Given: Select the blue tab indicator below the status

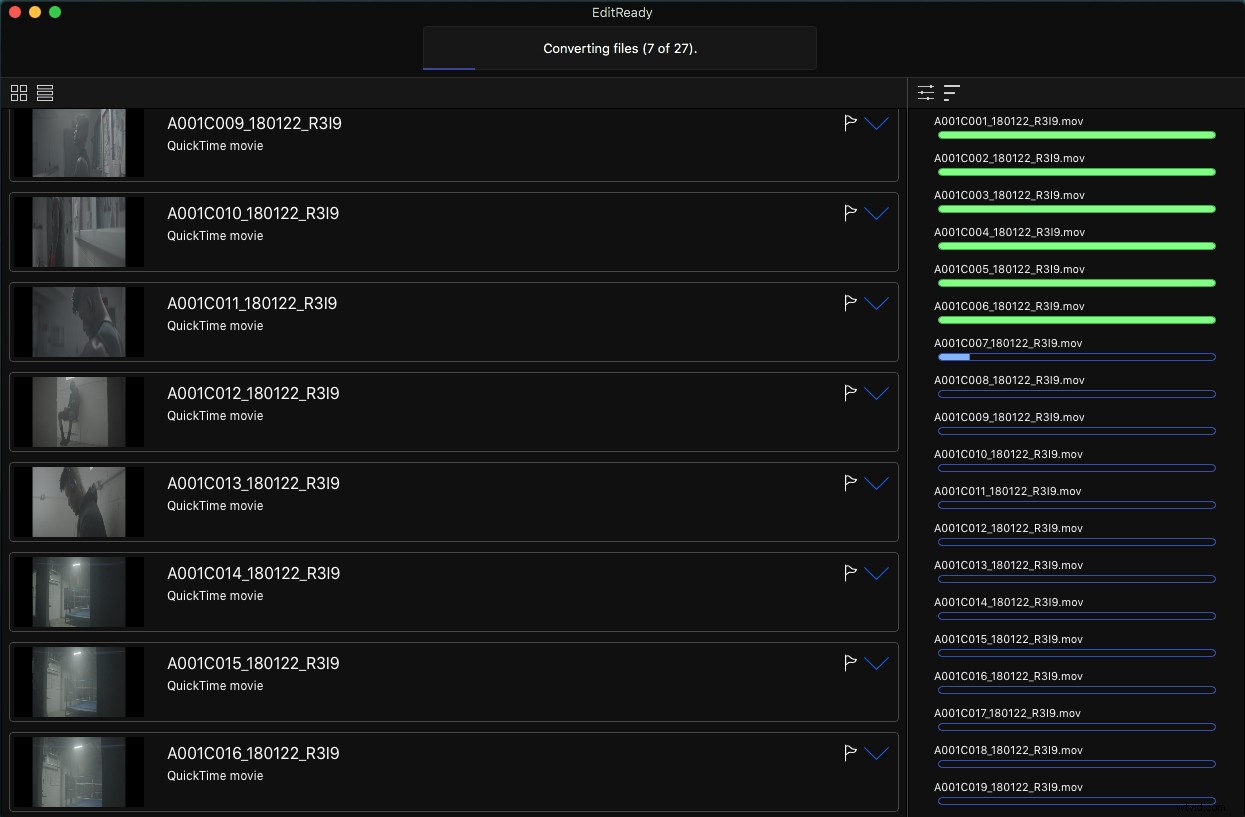Looking at the screenshot, I should (x=448, y=67).
